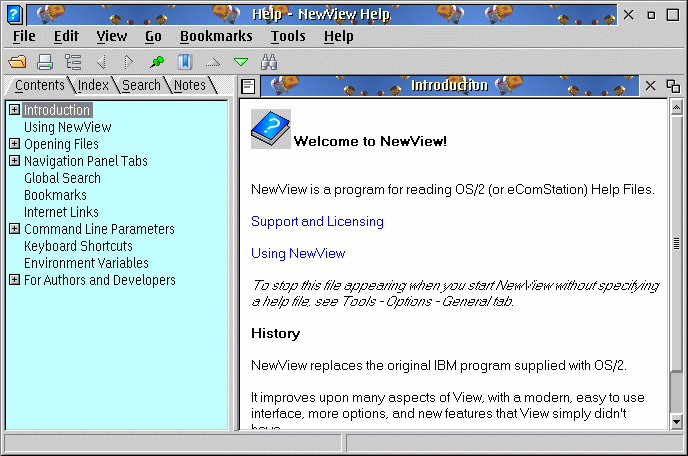Open the Edit menu

[x=66, y=36]
